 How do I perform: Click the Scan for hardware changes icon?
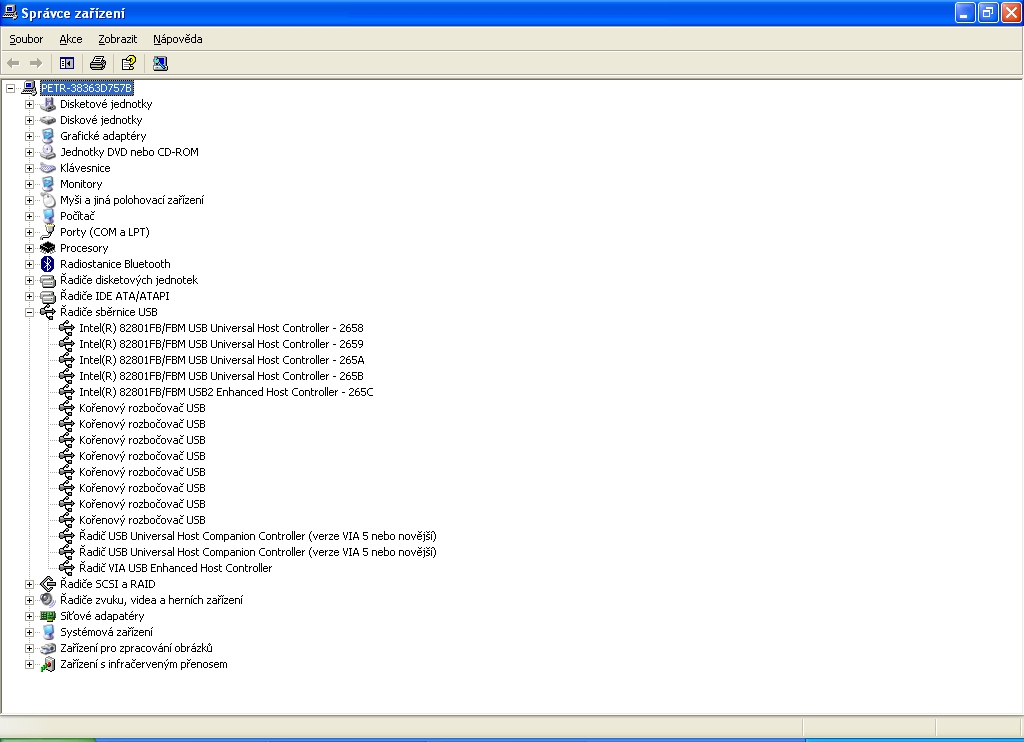click(x=160, y=63)
